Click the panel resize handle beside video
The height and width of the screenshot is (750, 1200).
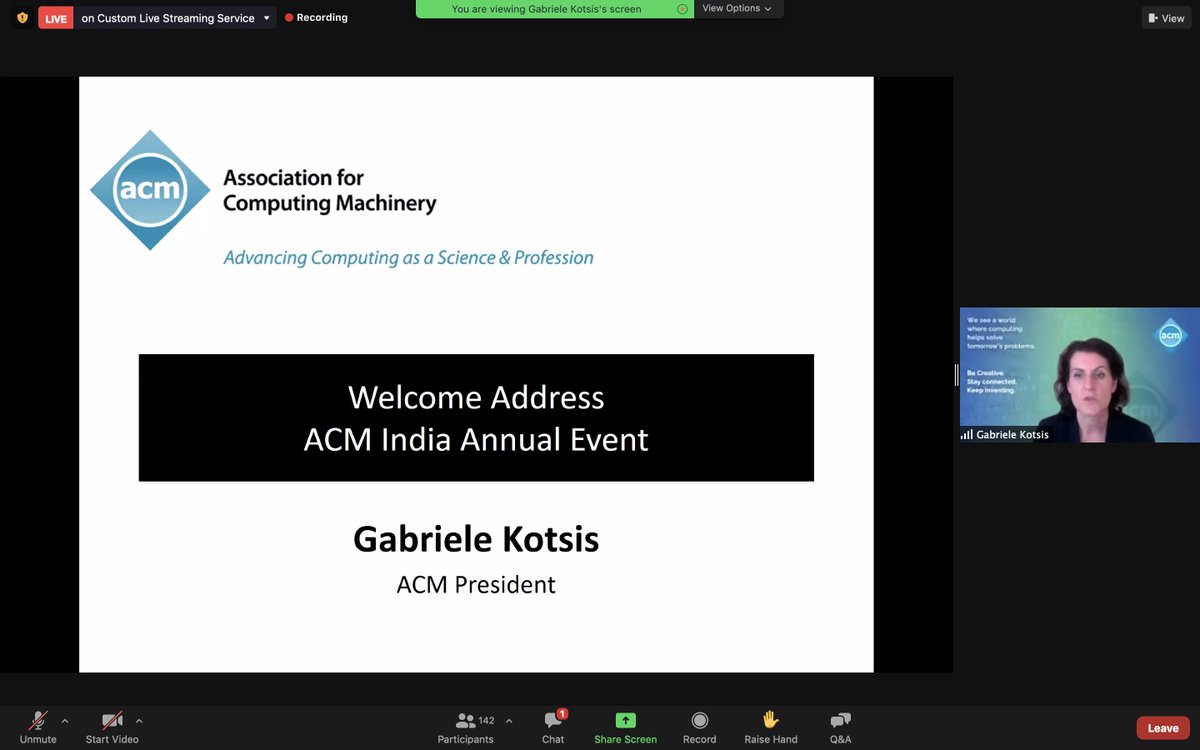(x=956, y=375)
